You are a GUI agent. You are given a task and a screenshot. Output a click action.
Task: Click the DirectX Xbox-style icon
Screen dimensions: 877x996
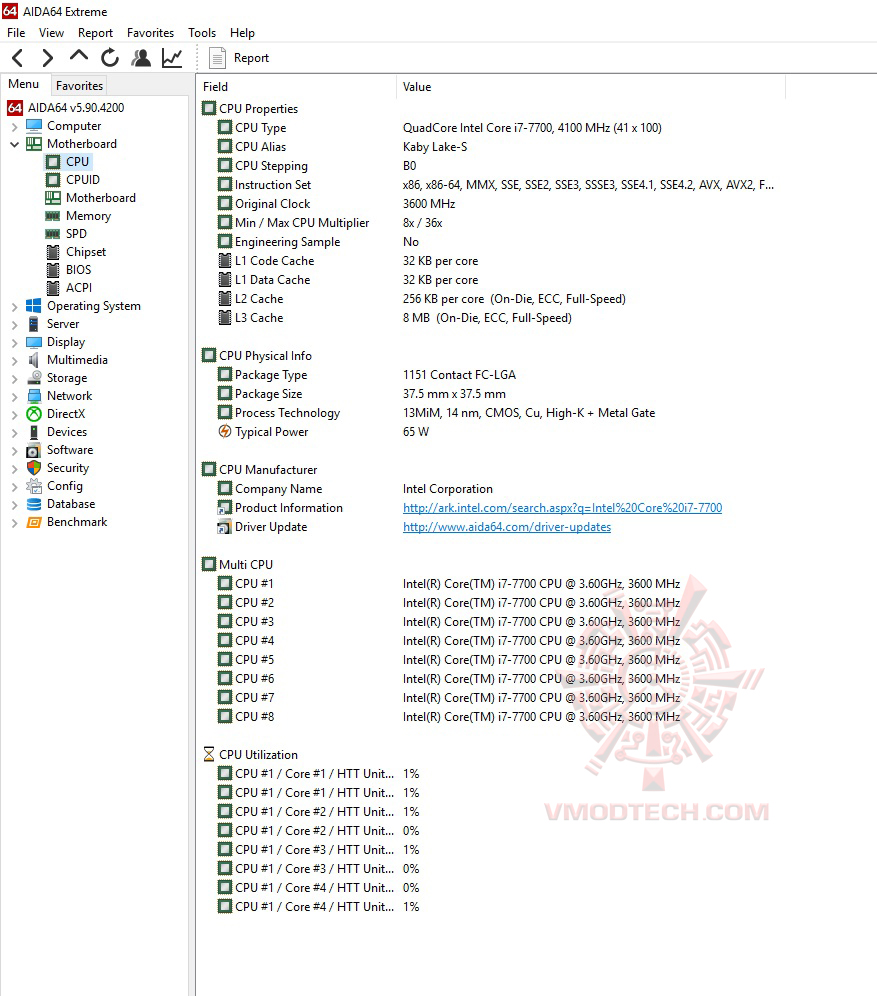(x=34, y=414)
